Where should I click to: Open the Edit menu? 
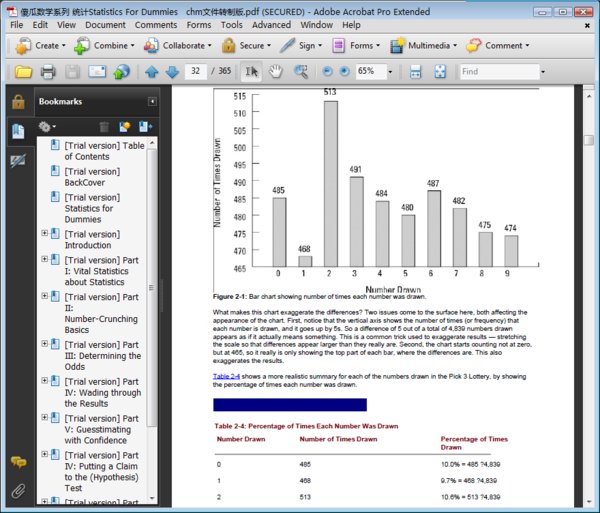point(40,25)
